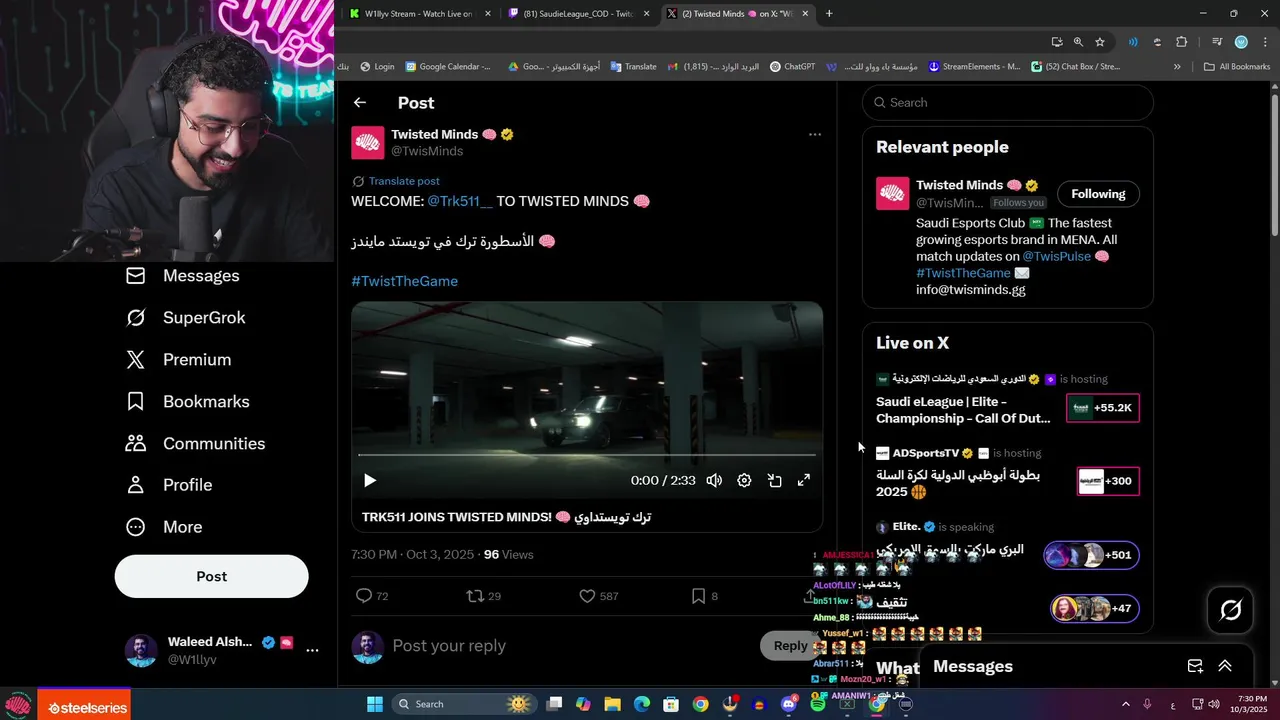Open File Explorer from taskbar
This screenshot has height=720, width=1280.
tap(612, 704)
